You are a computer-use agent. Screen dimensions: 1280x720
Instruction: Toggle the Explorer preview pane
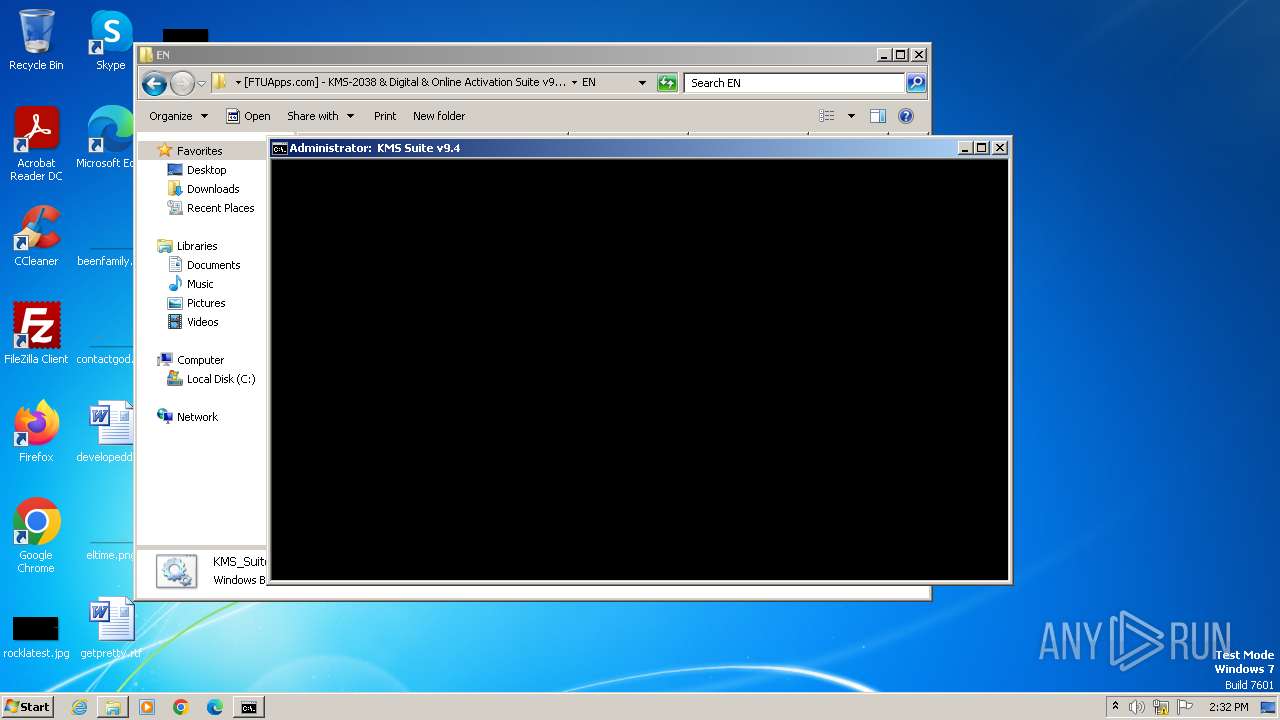tap(877, 116)
